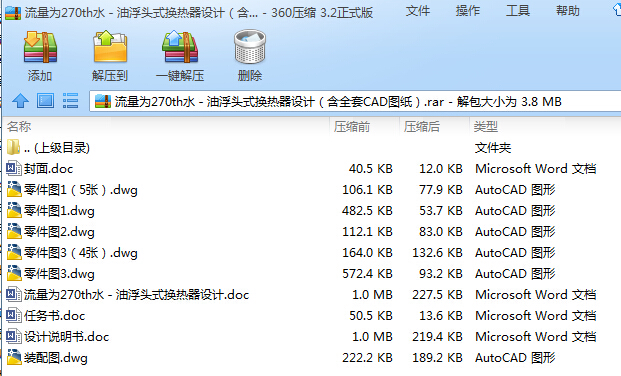This screenshot has width=621, height=376.
Task: Click the 219.4 KB compressed size value
Action: (x=437, y=337)
